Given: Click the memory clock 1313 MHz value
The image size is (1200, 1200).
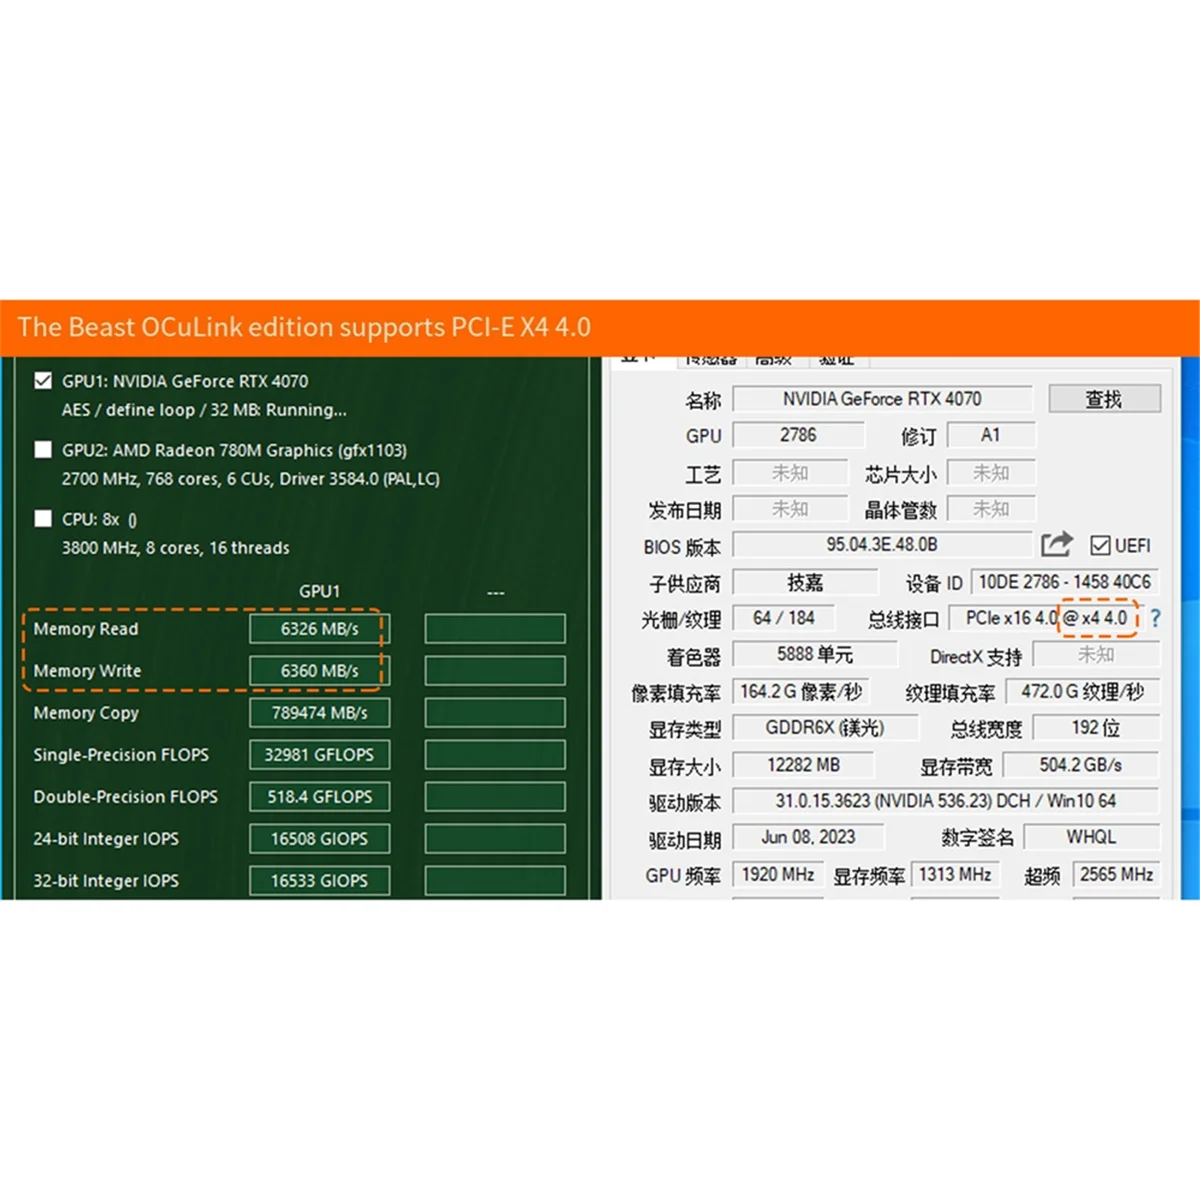Looking at the screenshot, I should pos(955,874).
